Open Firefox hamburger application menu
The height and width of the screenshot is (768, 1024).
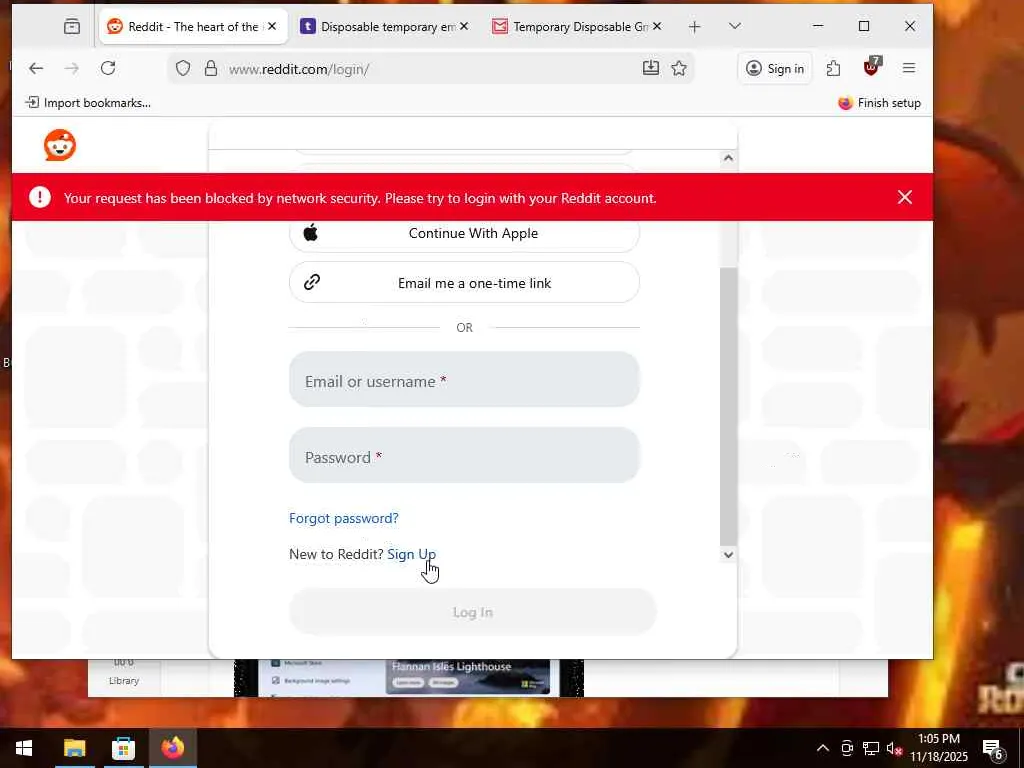[x=908, y=68]
